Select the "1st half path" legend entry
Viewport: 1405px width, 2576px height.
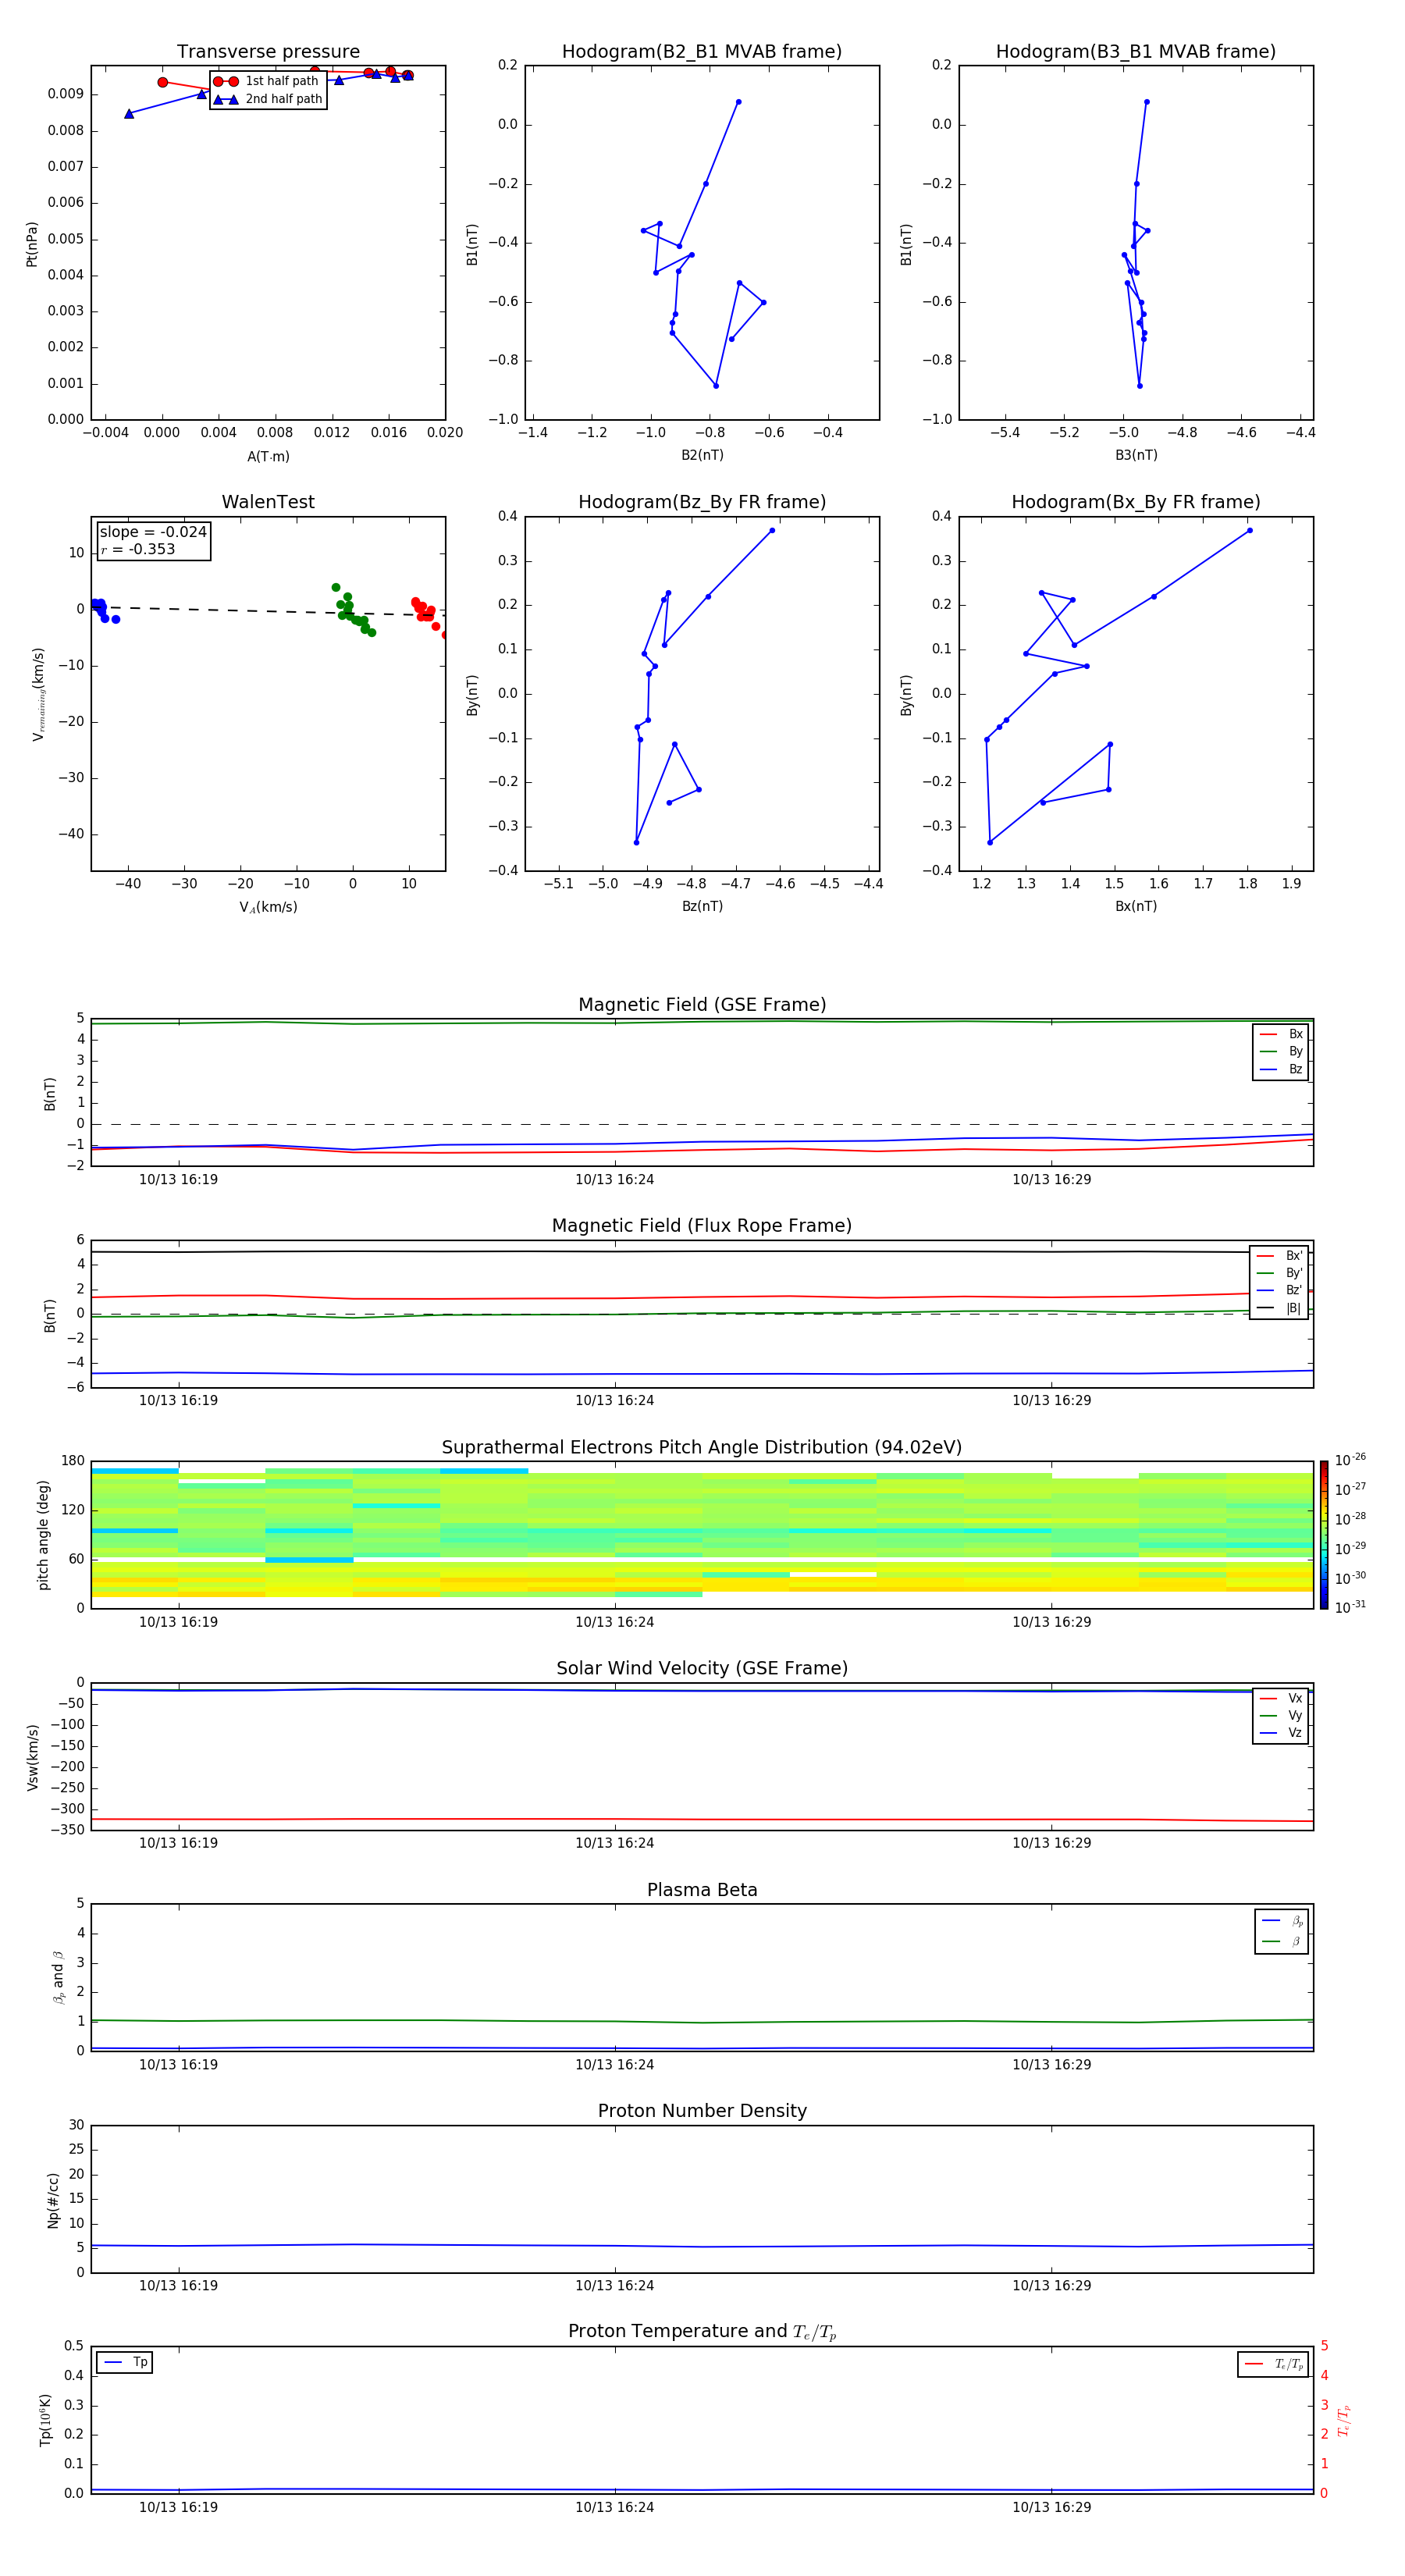266,81
